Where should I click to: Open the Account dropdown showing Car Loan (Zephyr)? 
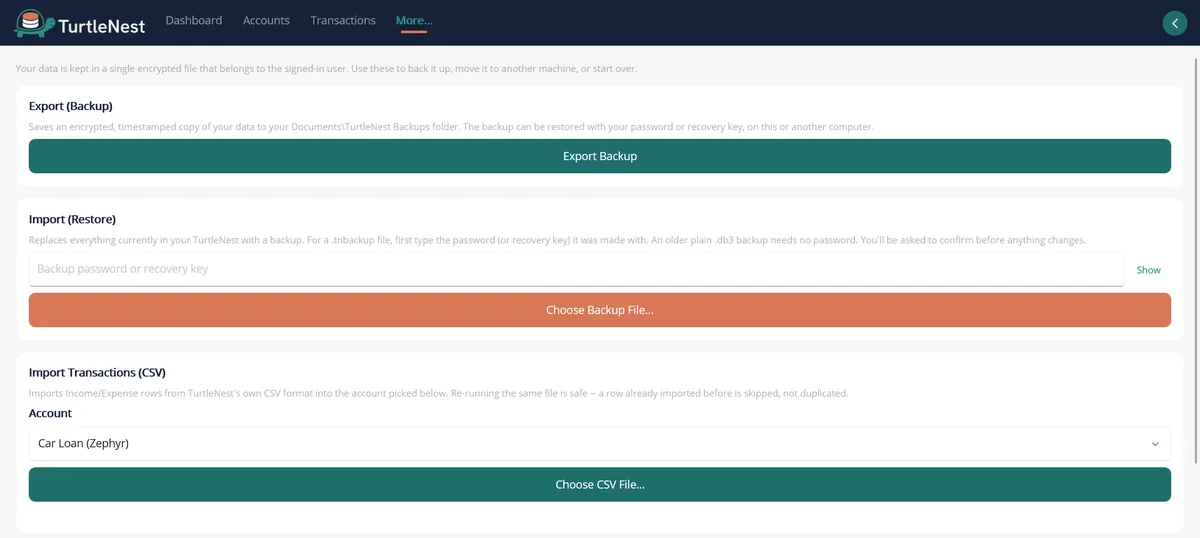tap(600, 443)
